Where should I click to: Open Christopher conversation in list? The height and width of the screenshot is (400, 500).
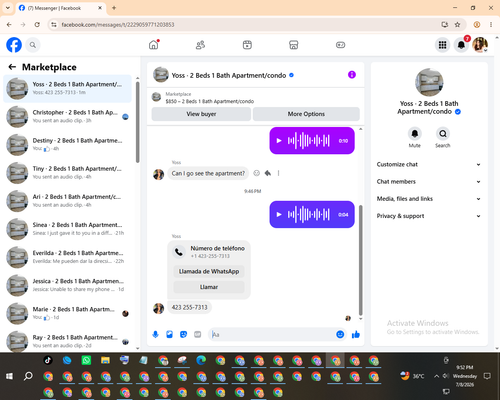click(x=67, y=117)
